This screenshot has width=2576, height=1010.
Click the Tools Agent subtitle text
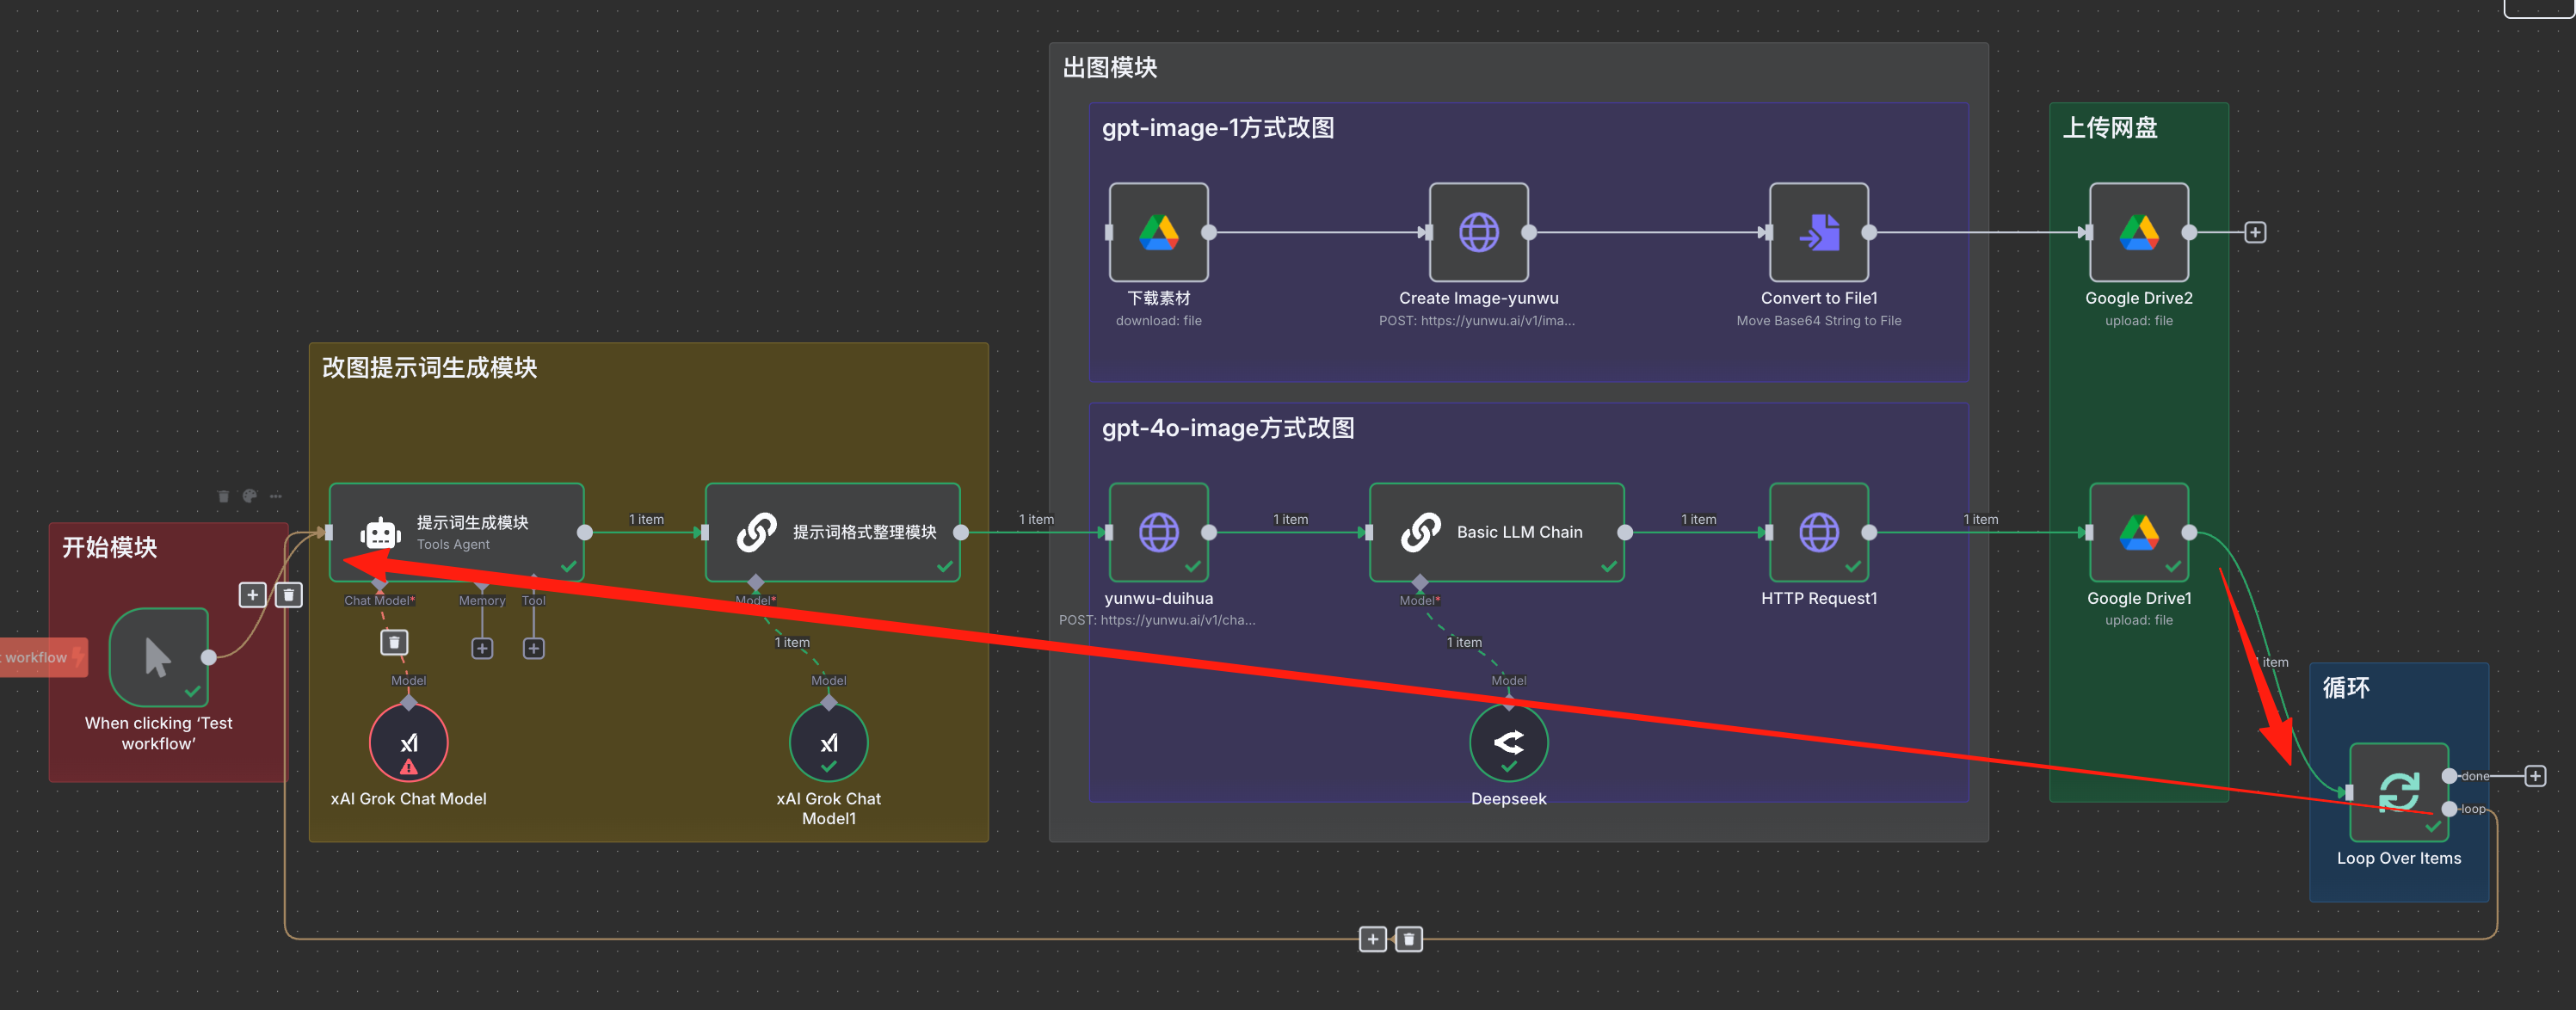pyautogui.click(x=453, y=544)
